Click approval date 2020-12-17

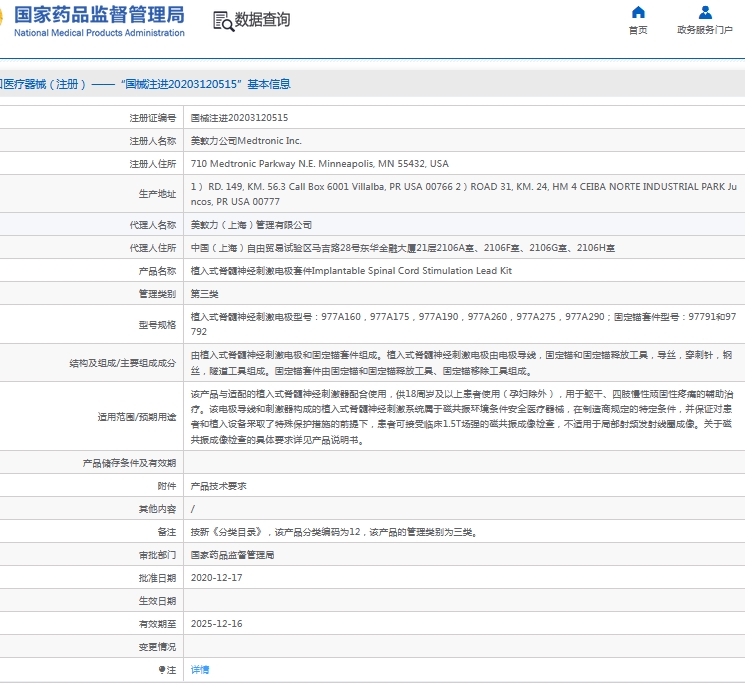[x=217, y=578]
